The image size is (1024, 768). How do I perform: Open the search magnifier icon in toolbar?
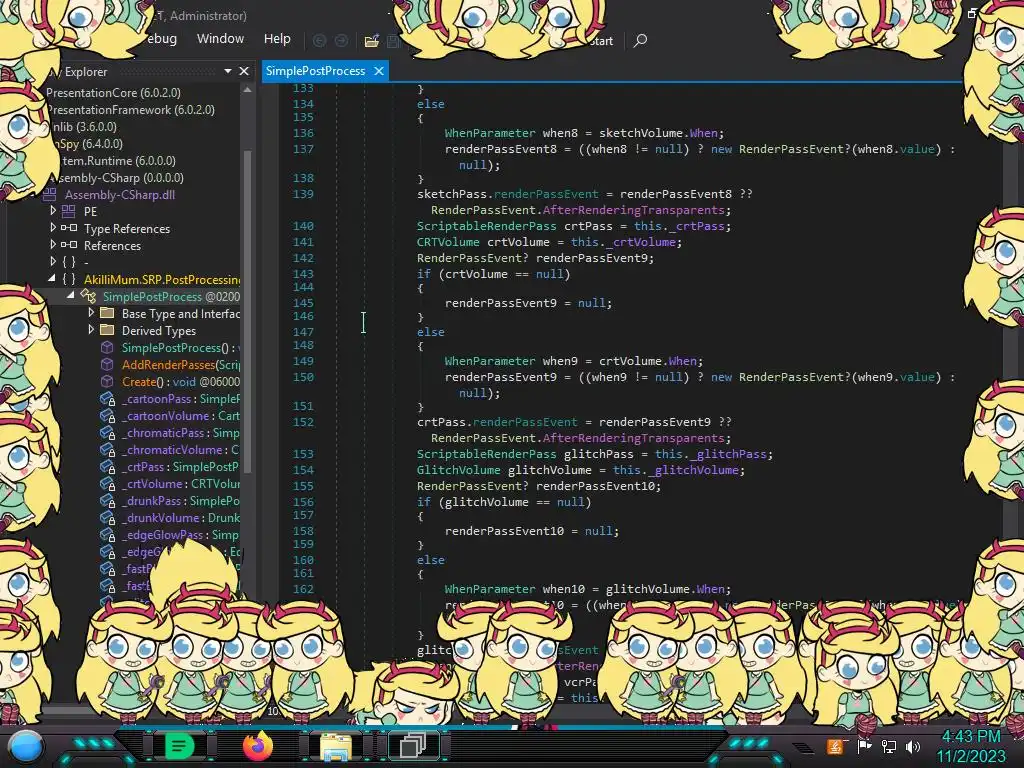click(641, 40)
